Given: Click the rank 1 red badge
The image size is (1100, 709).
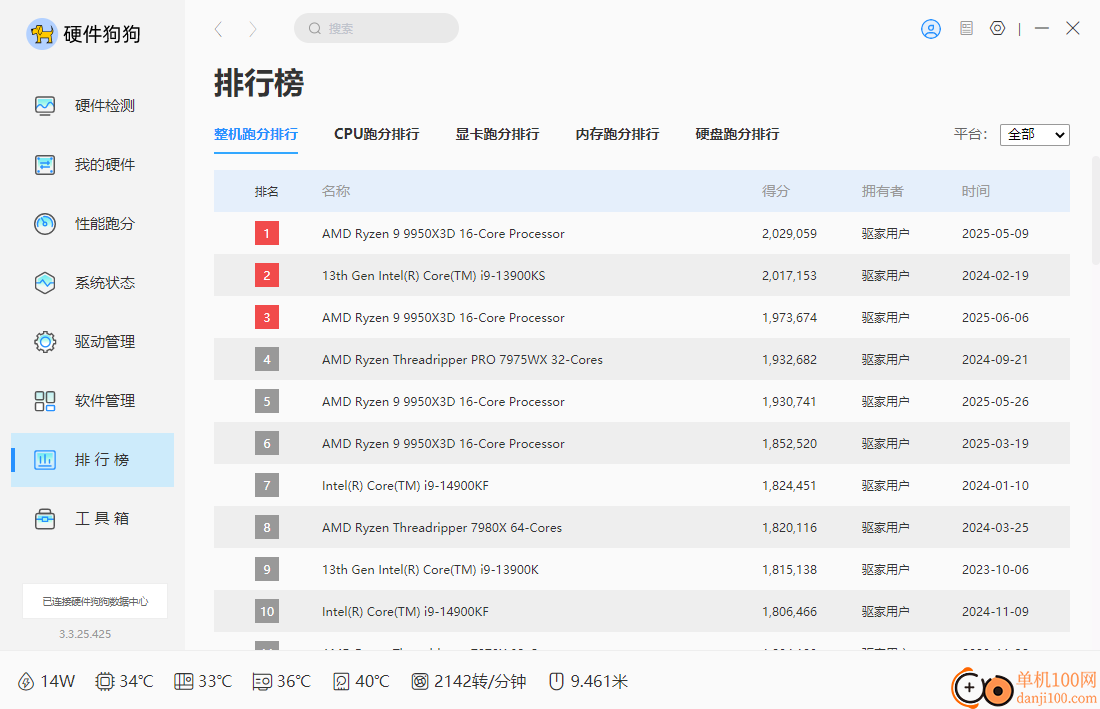Looking at the screenshot, I should point(267,234).
